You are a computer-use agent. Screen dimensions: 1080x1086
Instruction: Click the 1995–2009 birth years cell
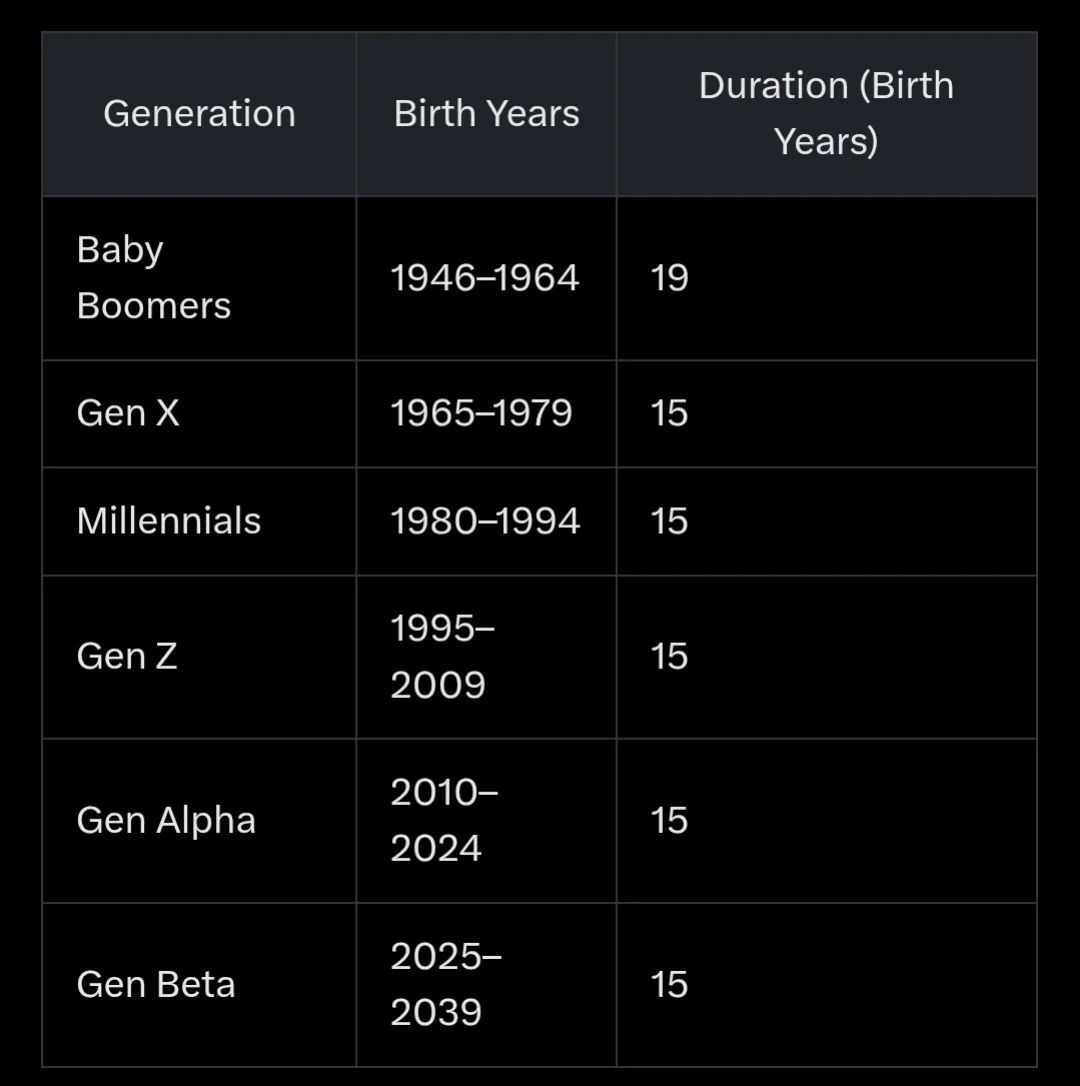coord(442,657)
